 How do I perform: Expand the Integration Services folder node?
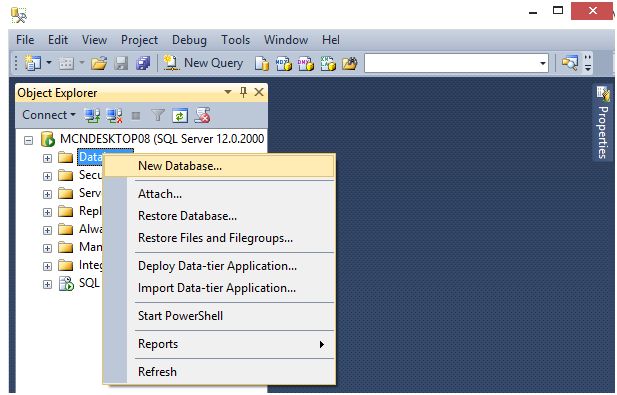47,266
